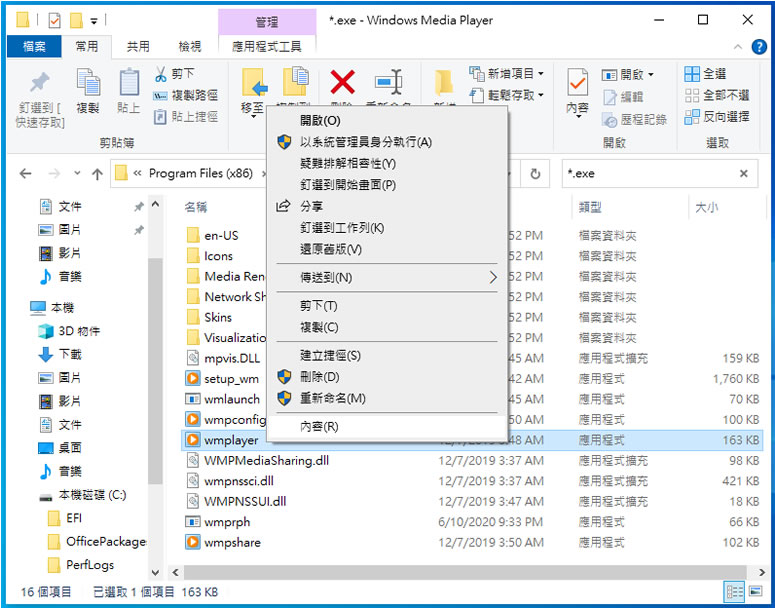Viewport: 775px width, 608px height.
Task: Choose Troubleshoot compatibility (疑難排解相容性)
Action: (x=386, y=164)
